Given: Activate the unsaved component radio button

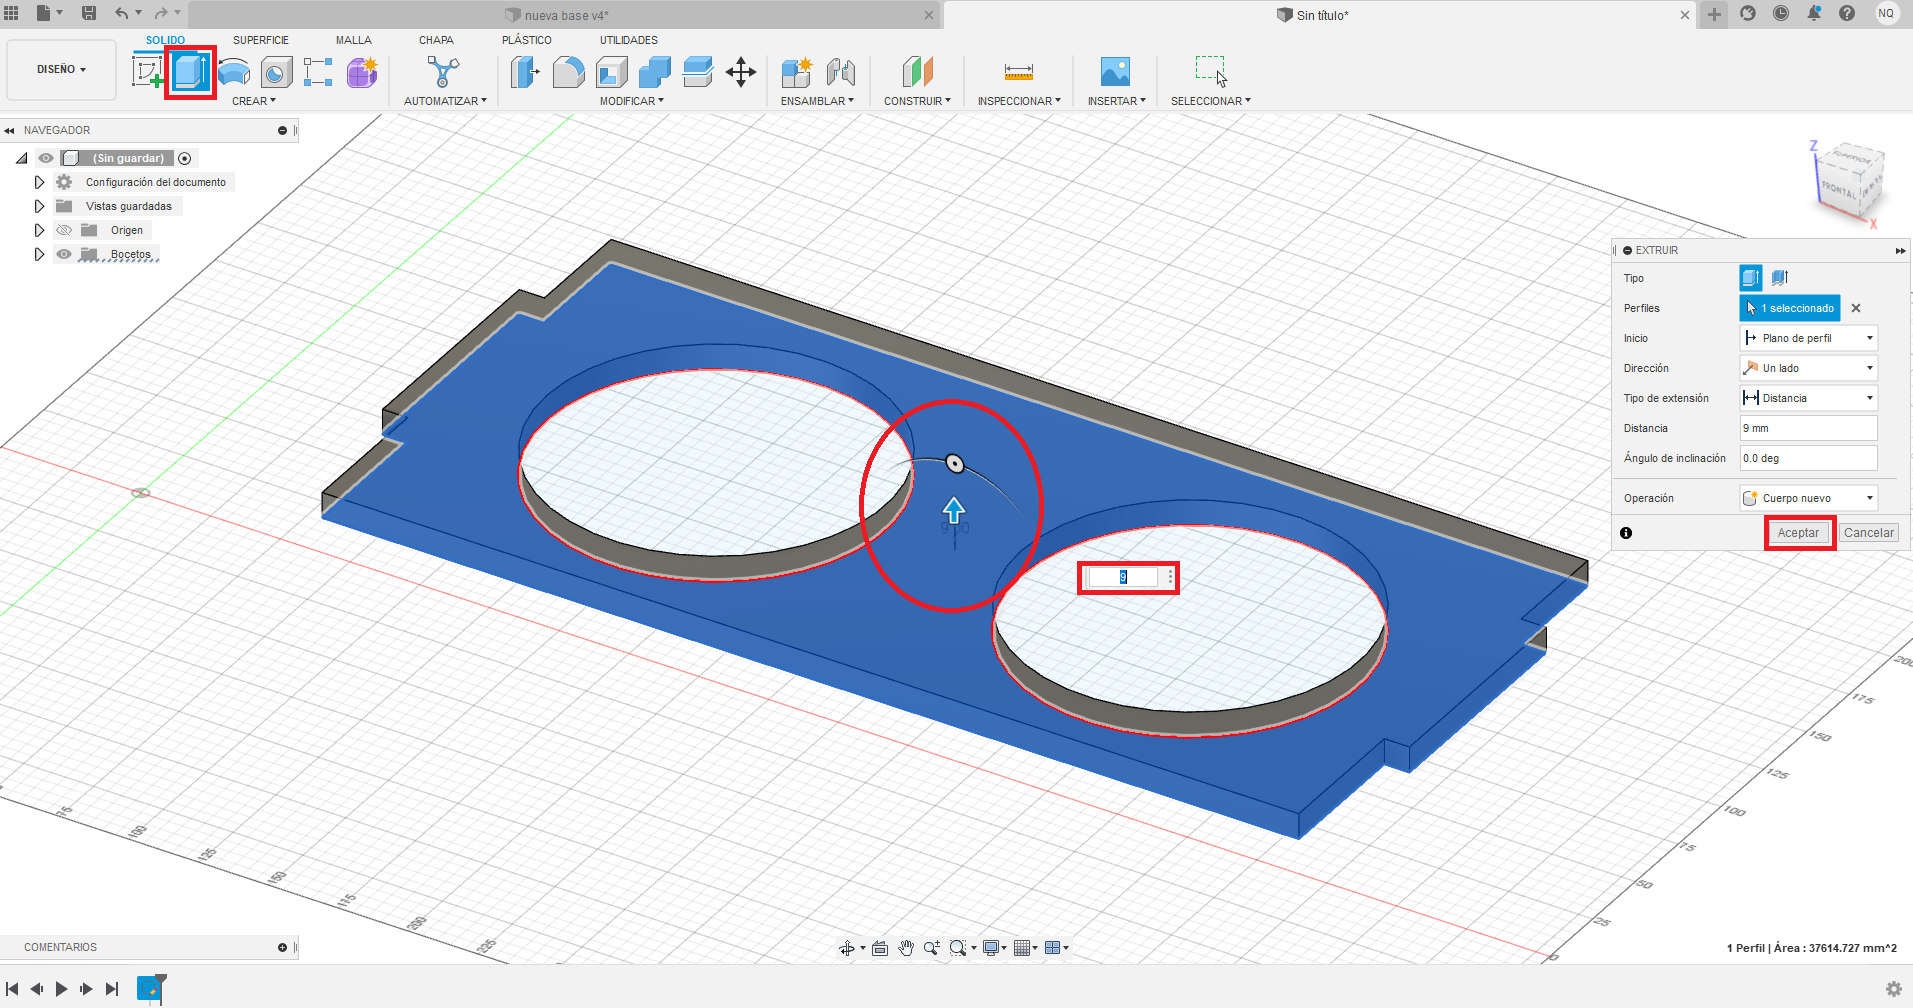Looking at the screenshot, I should click(184, 158).
